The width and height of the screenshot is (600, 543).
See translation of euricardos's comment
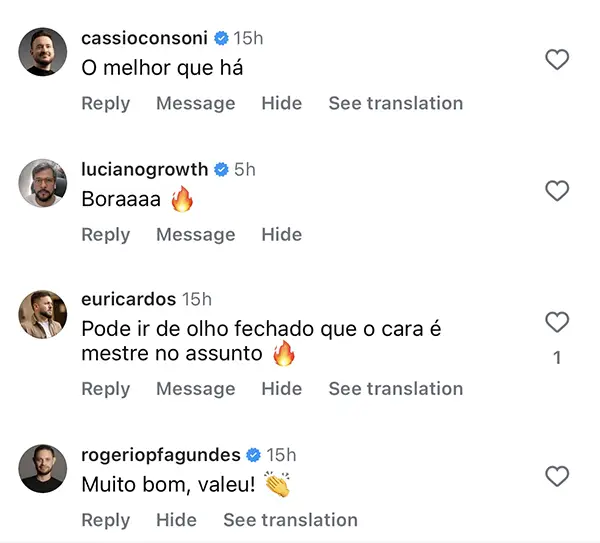(x=395, y=388)
